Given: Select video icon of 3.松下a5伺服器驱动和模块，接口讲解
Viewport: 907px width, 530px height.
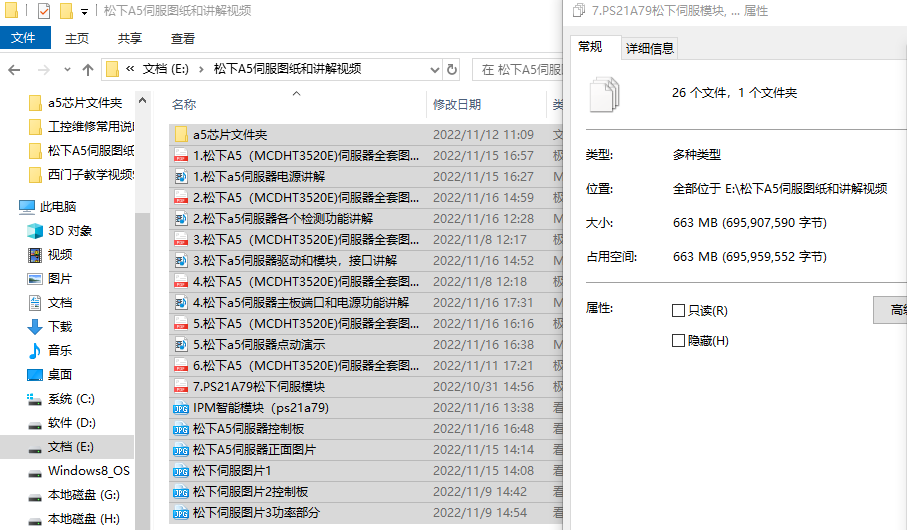Looking at the screenshot, I should pos(181,260).
